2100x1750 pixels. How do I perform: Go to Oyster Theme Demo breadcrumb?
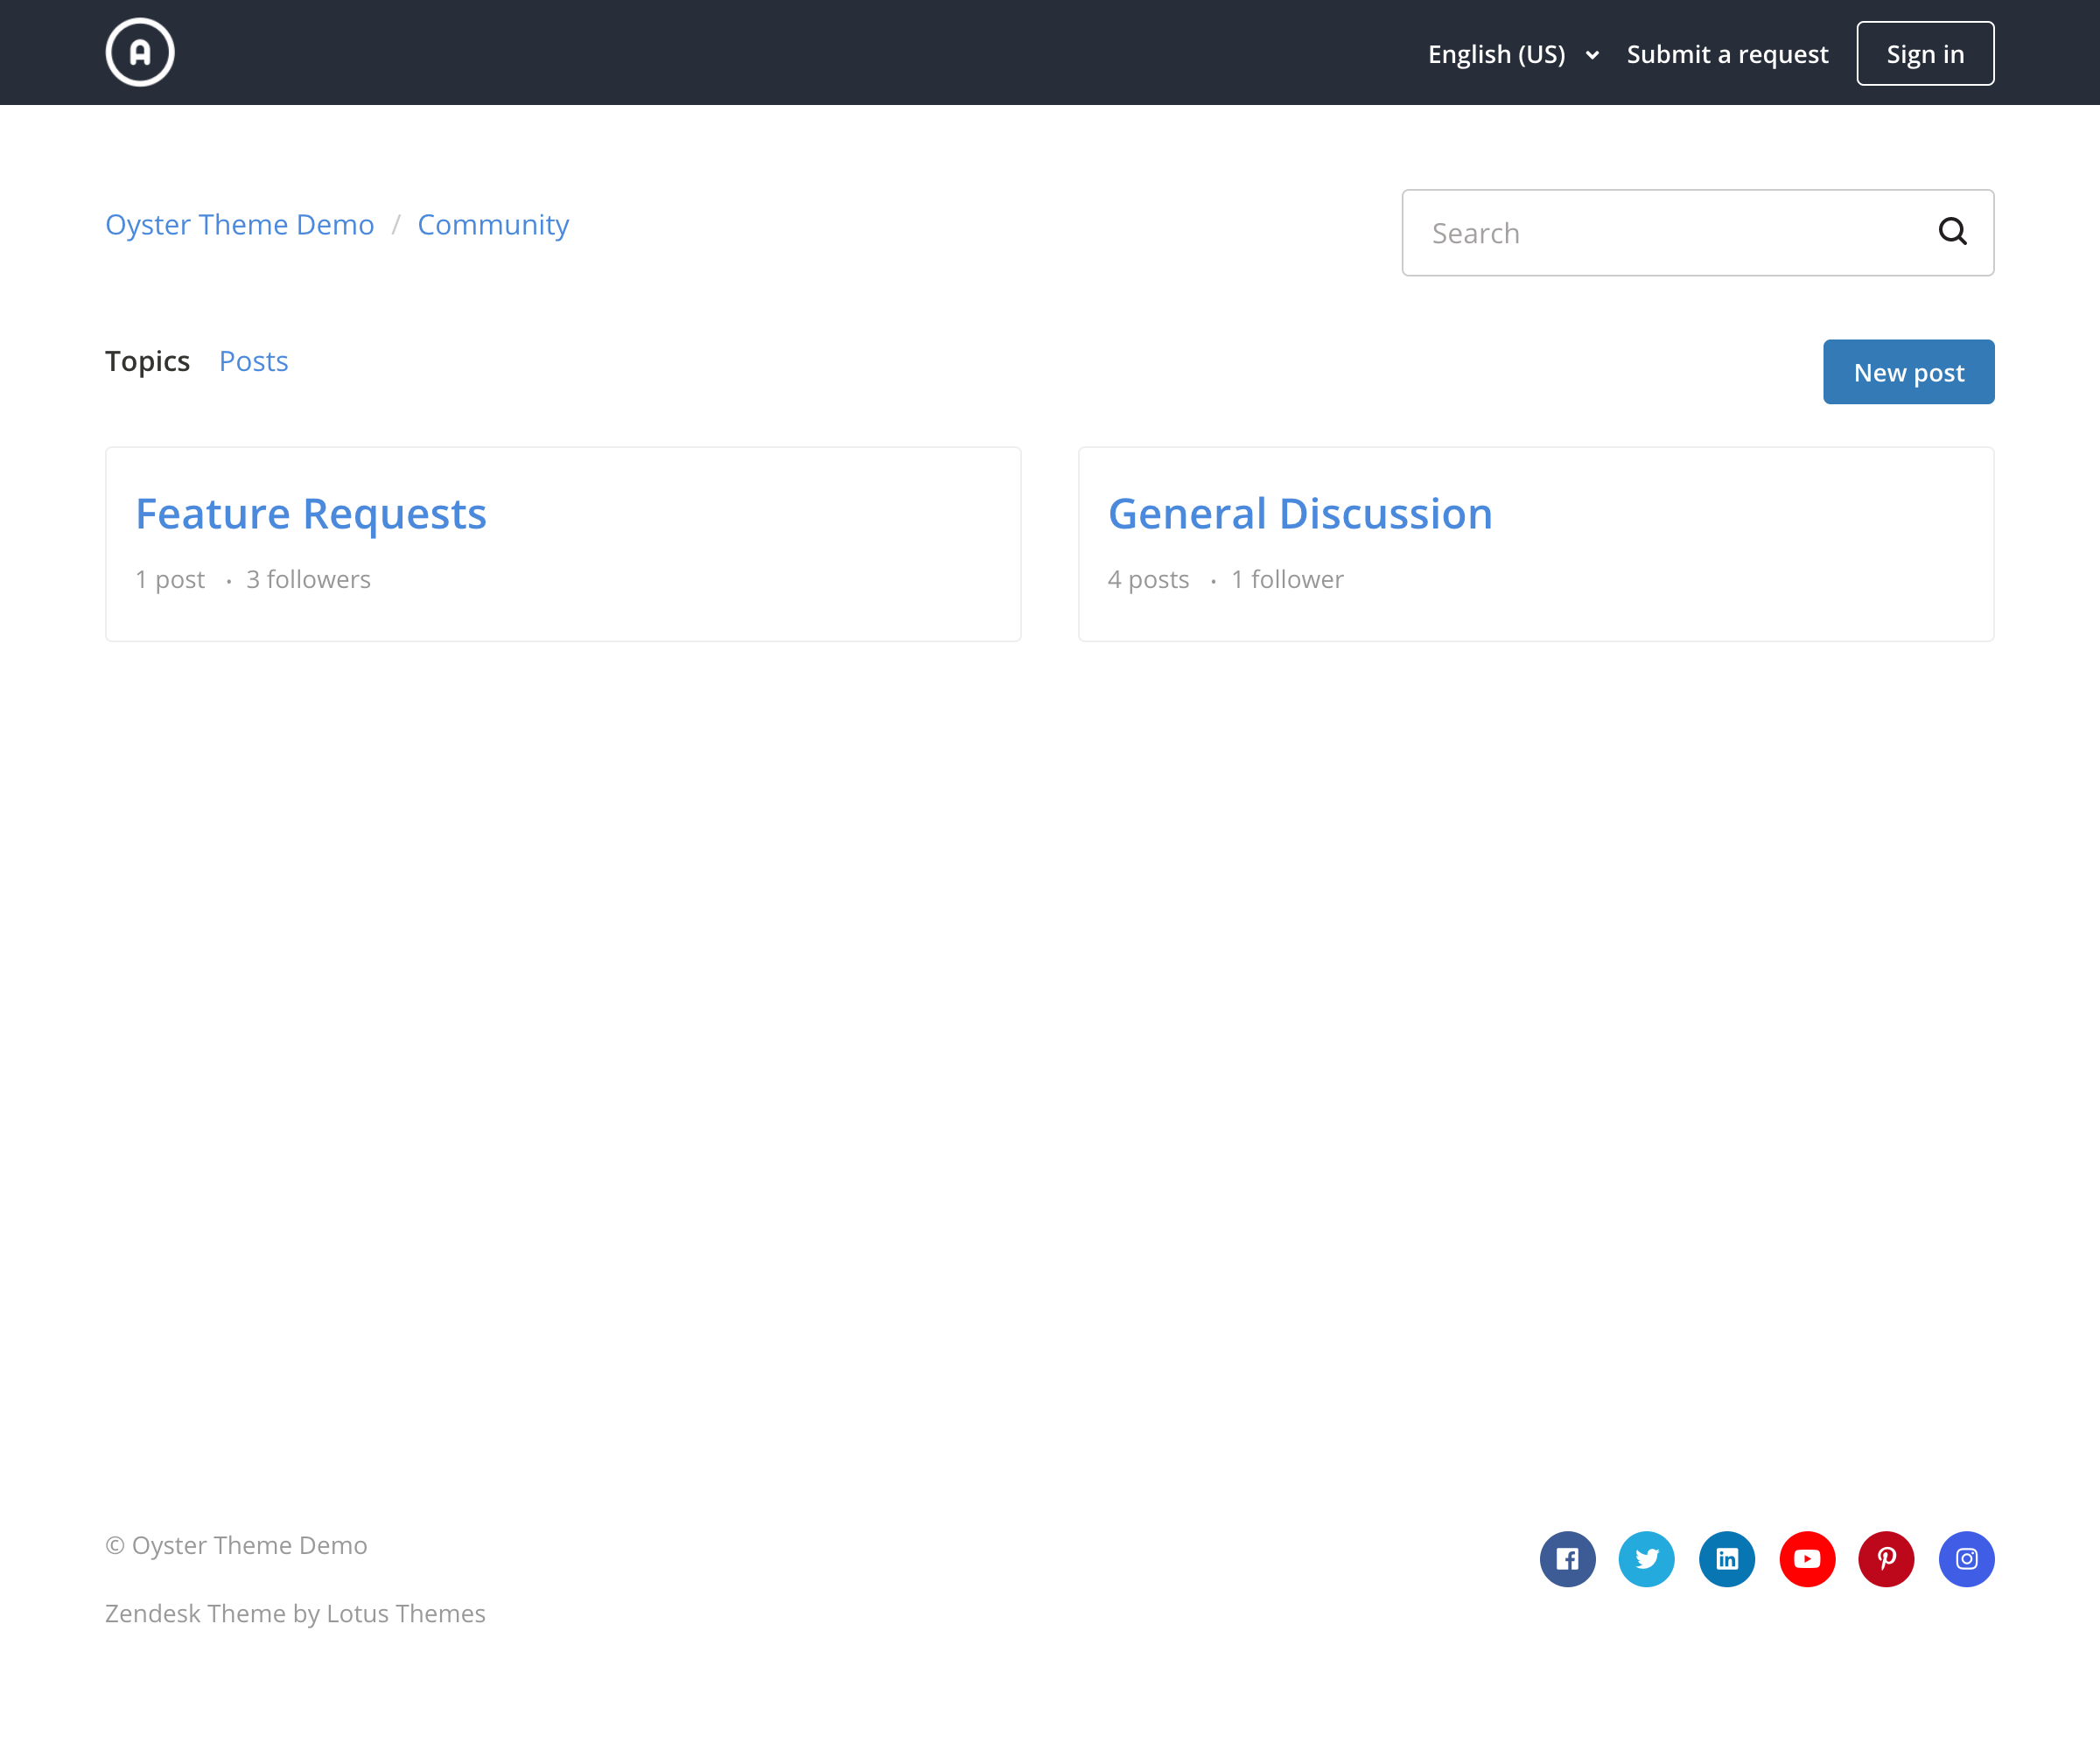(x=240, y=225)
